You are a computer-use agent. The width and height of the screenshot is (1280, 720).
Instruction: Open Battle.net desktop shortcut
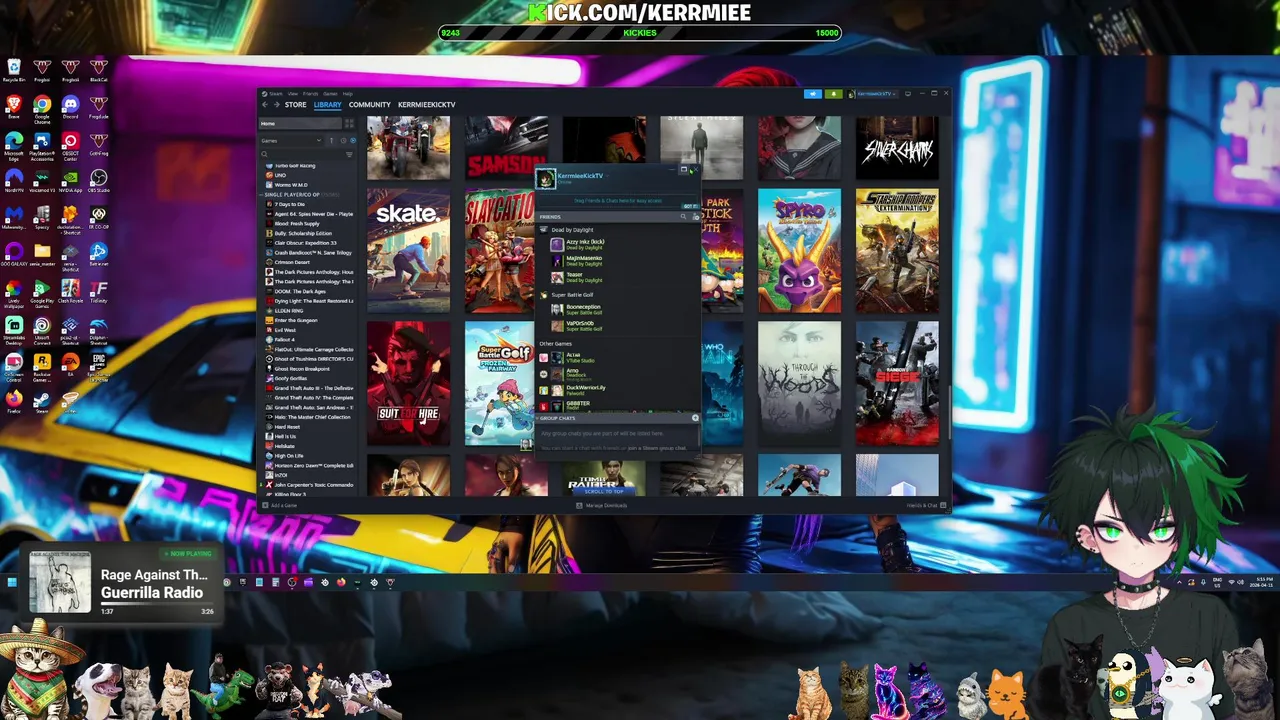point(99,255)
